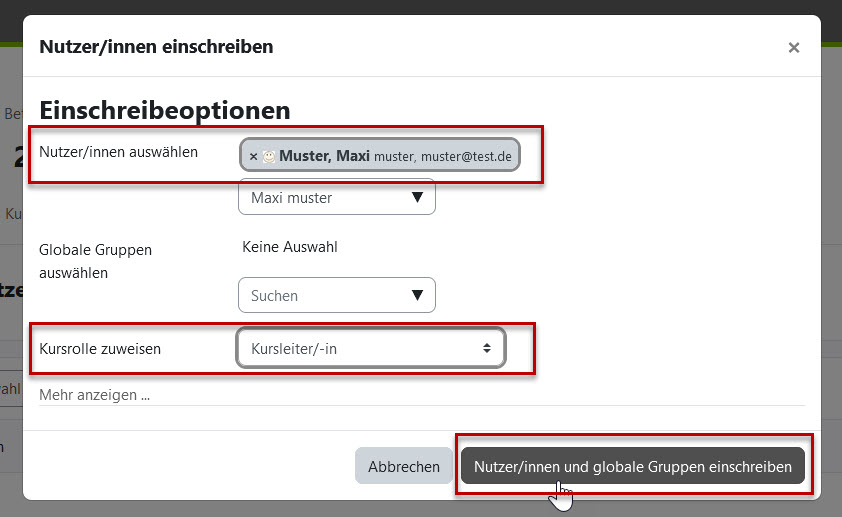Click into the Suchen global groups field
Screen dimensions: 842x517
click(320, 295)
